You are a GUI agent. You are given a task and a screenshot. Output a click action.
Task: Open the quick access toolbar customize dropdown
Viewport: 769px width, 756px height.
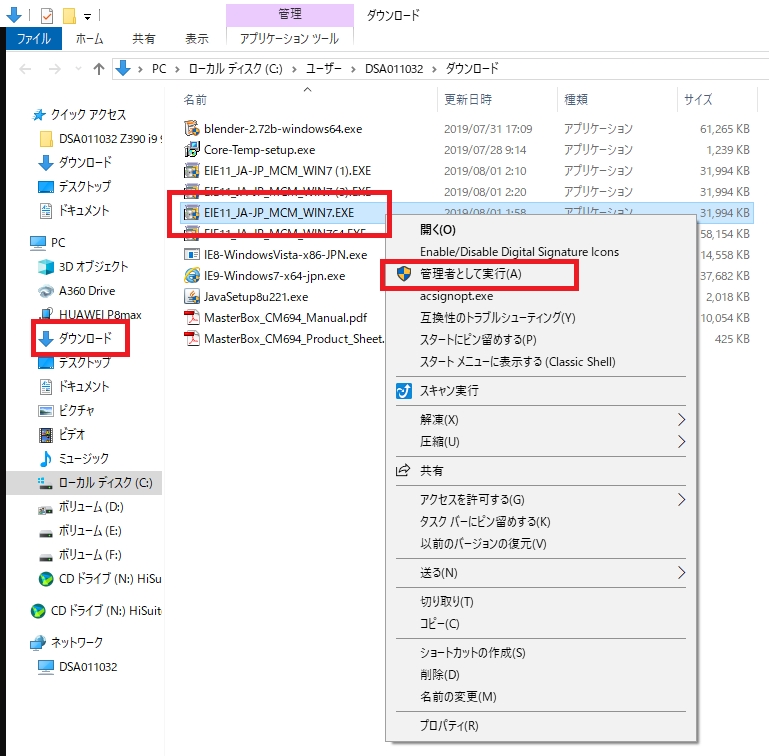[x=87, y=17]
